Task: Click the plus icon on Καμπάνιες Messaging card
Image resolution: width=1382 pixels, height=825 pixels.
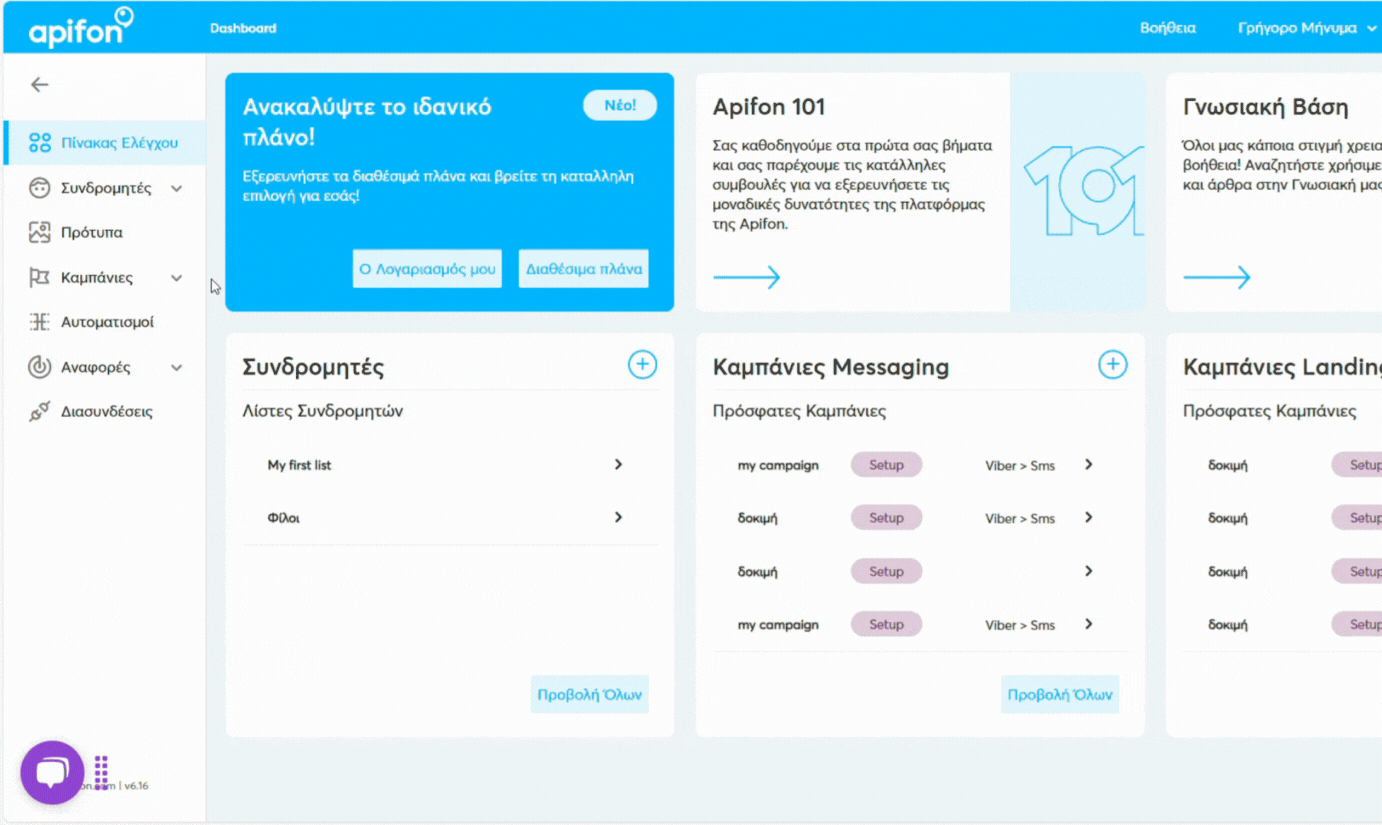Action: pyautogui.click(x=1113, y=365)
